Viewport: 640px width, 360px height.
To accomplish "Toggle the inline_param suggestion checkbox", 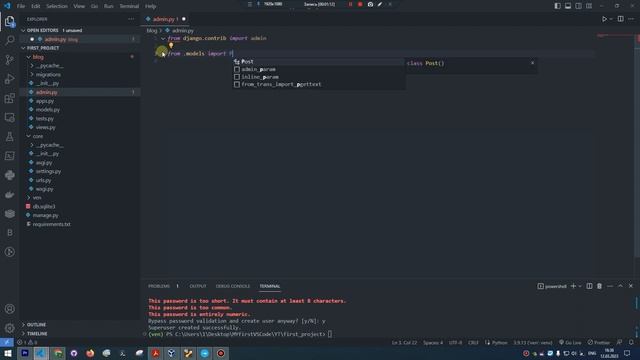I will [237, 77].
